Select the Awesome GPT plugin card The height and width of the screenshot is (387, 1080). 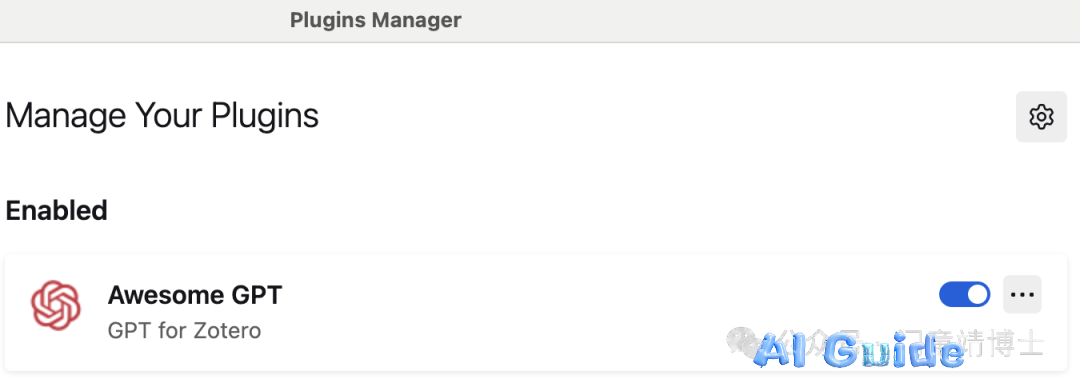click(x=536, y=312)
